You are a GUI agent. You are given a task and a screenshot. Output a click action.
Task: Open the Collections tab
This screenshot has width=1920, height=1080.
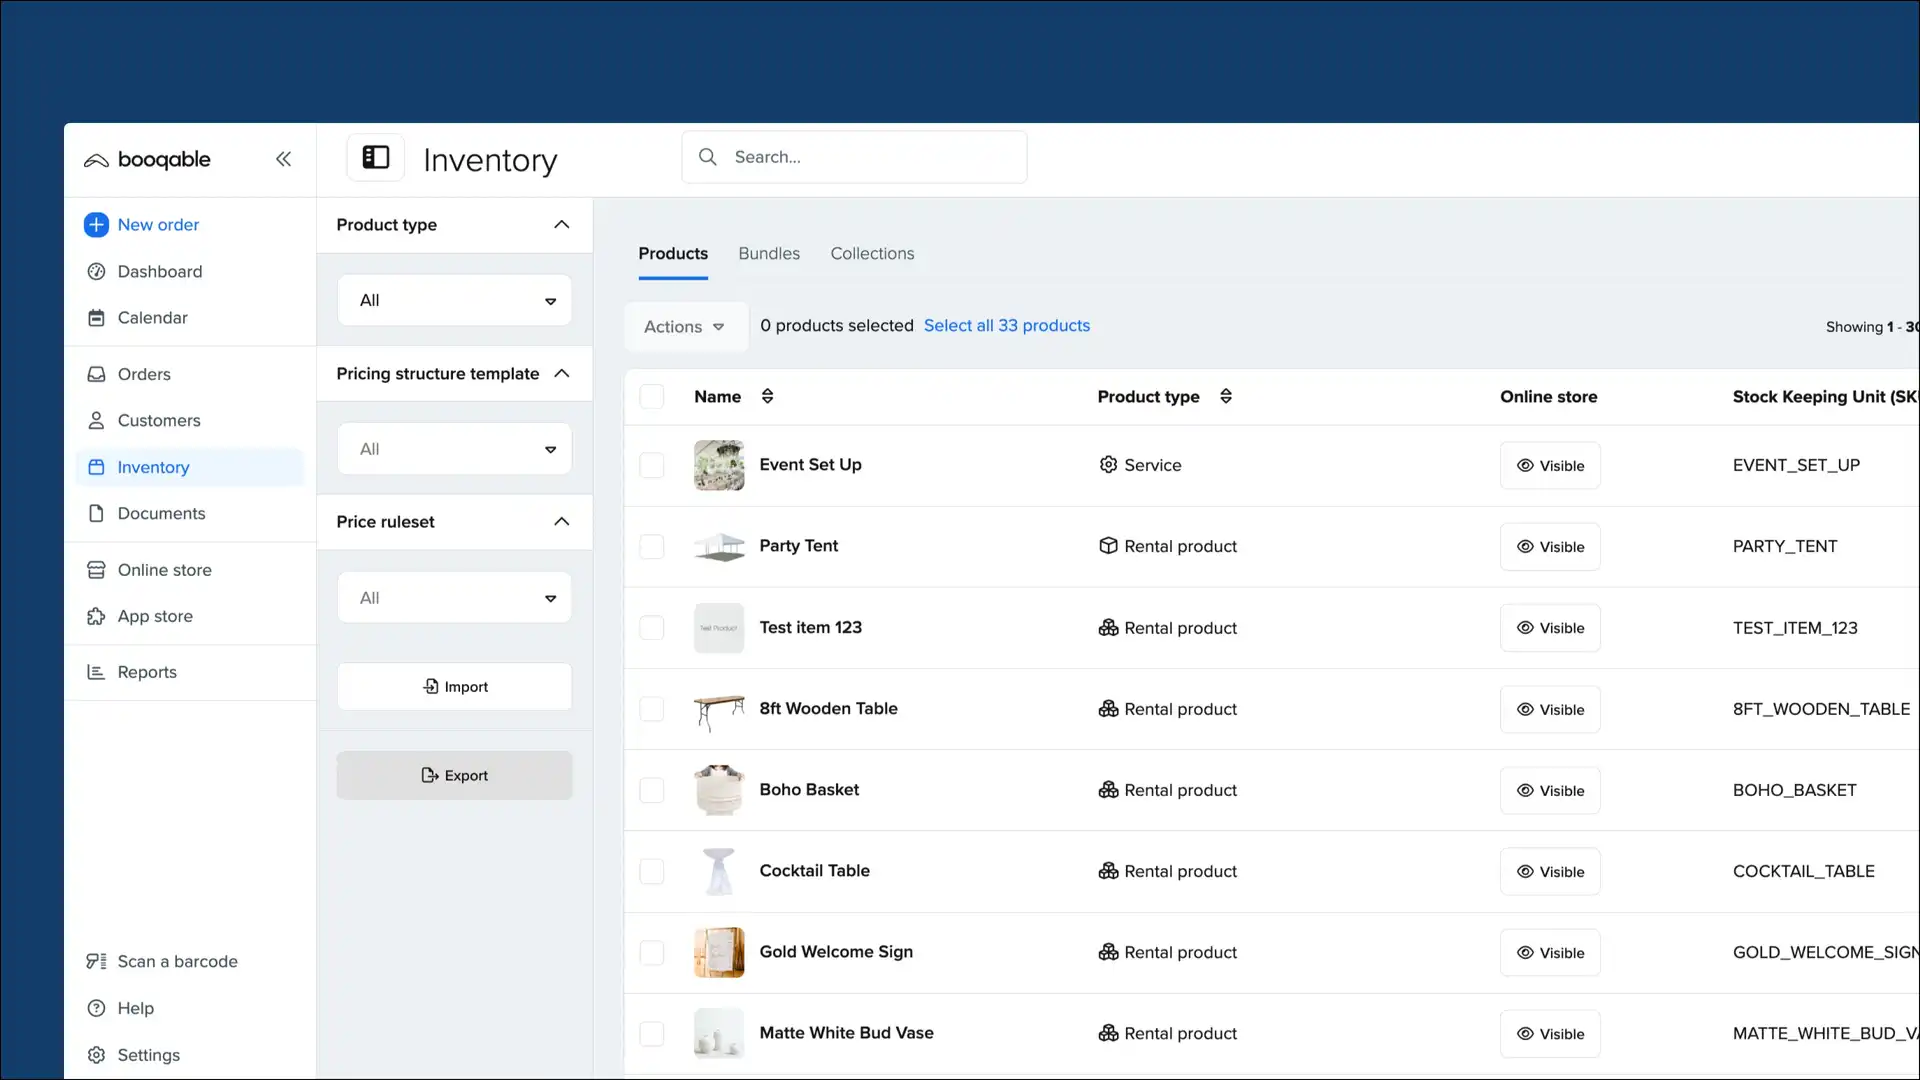click(x=871, y=253)
